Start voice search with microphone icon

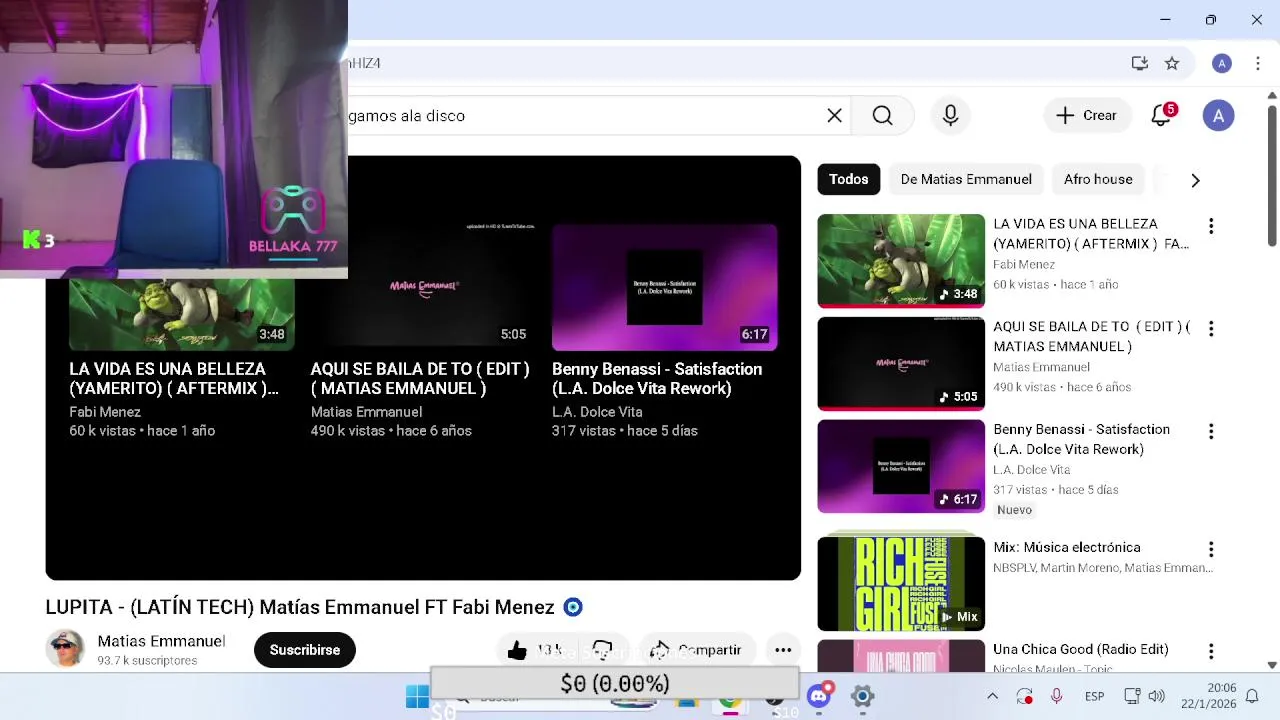click(x=950, y=116)
